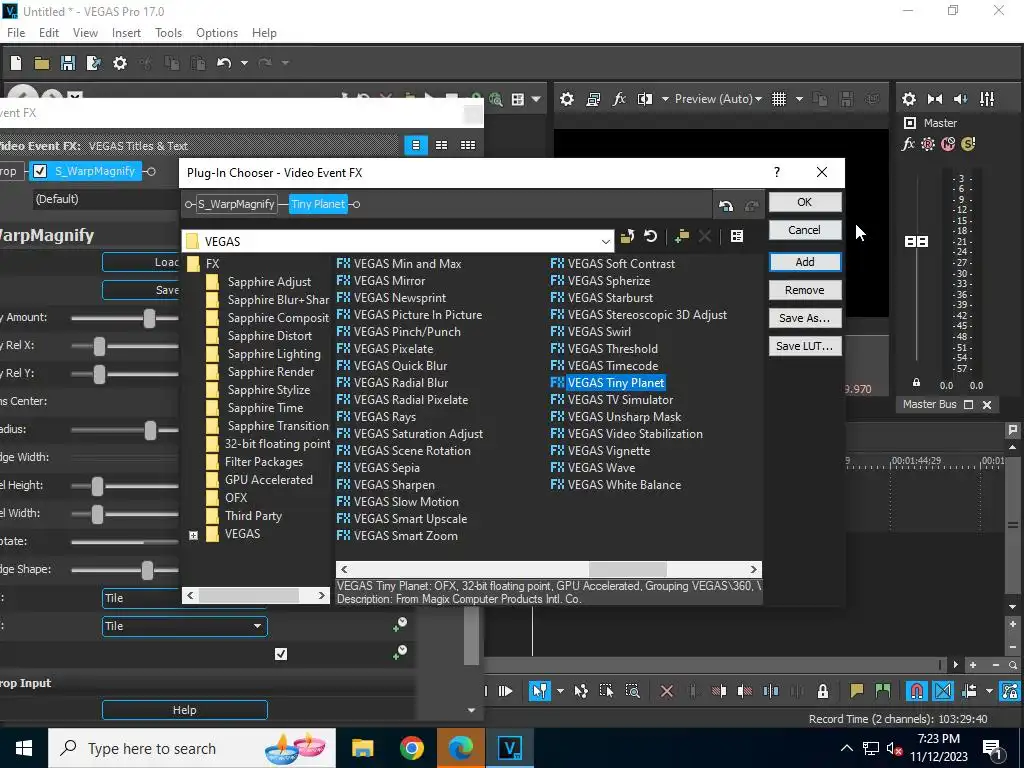This screenshot has width=1024, height=768.
Task: Click downmix output icon in Master Bus
Action: pos(935,99)
